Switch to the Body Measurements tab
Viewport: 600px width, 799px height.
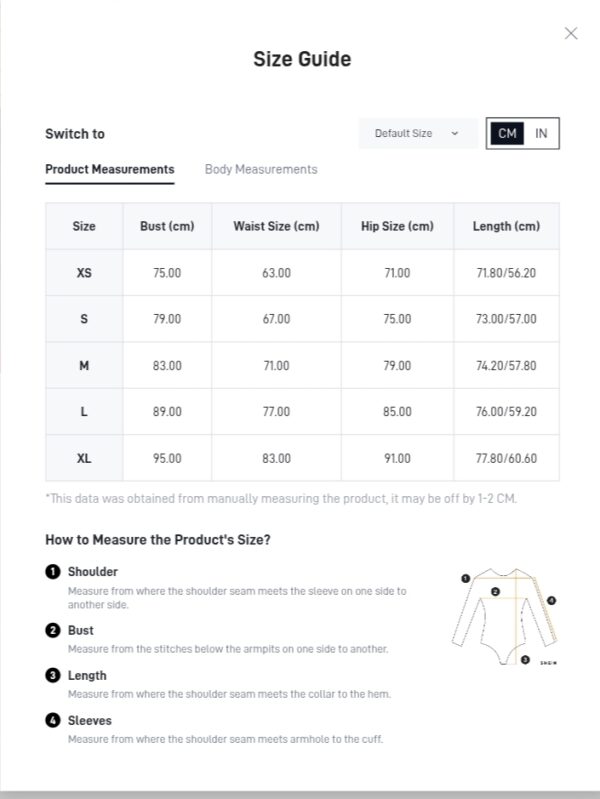(x=261, y=170)
